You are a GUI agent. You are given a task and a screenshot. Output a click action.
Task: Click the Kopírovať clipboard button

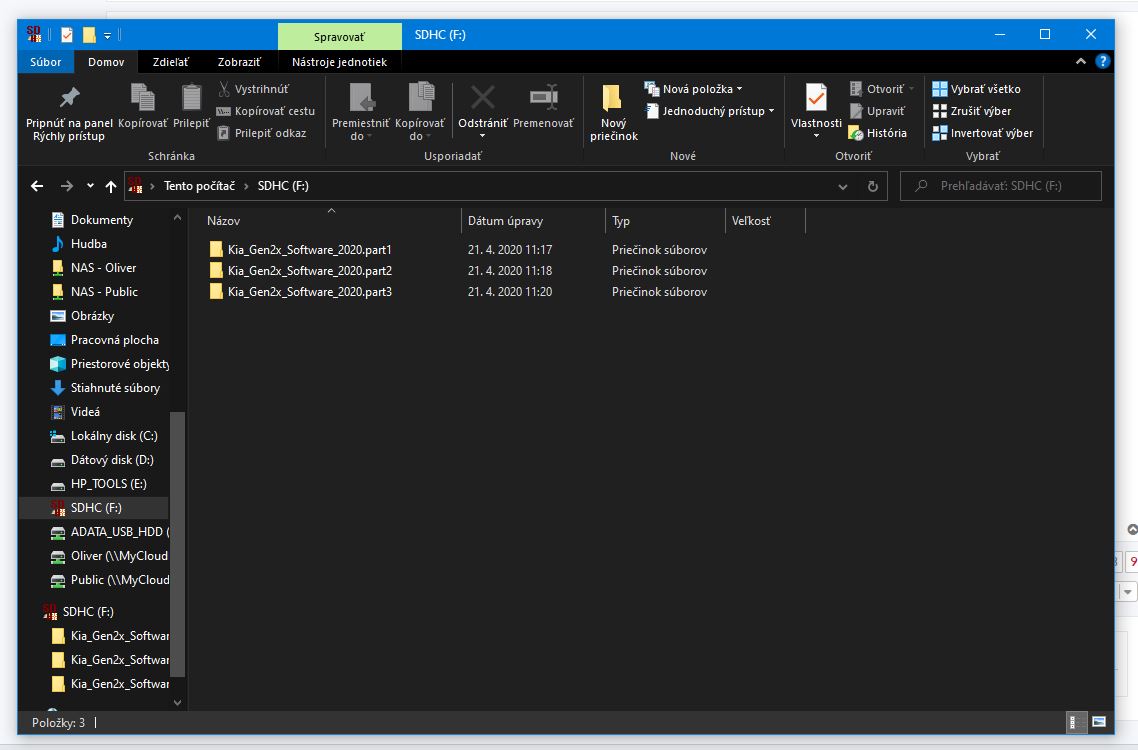pyautogui.click(x=142, y=107)
